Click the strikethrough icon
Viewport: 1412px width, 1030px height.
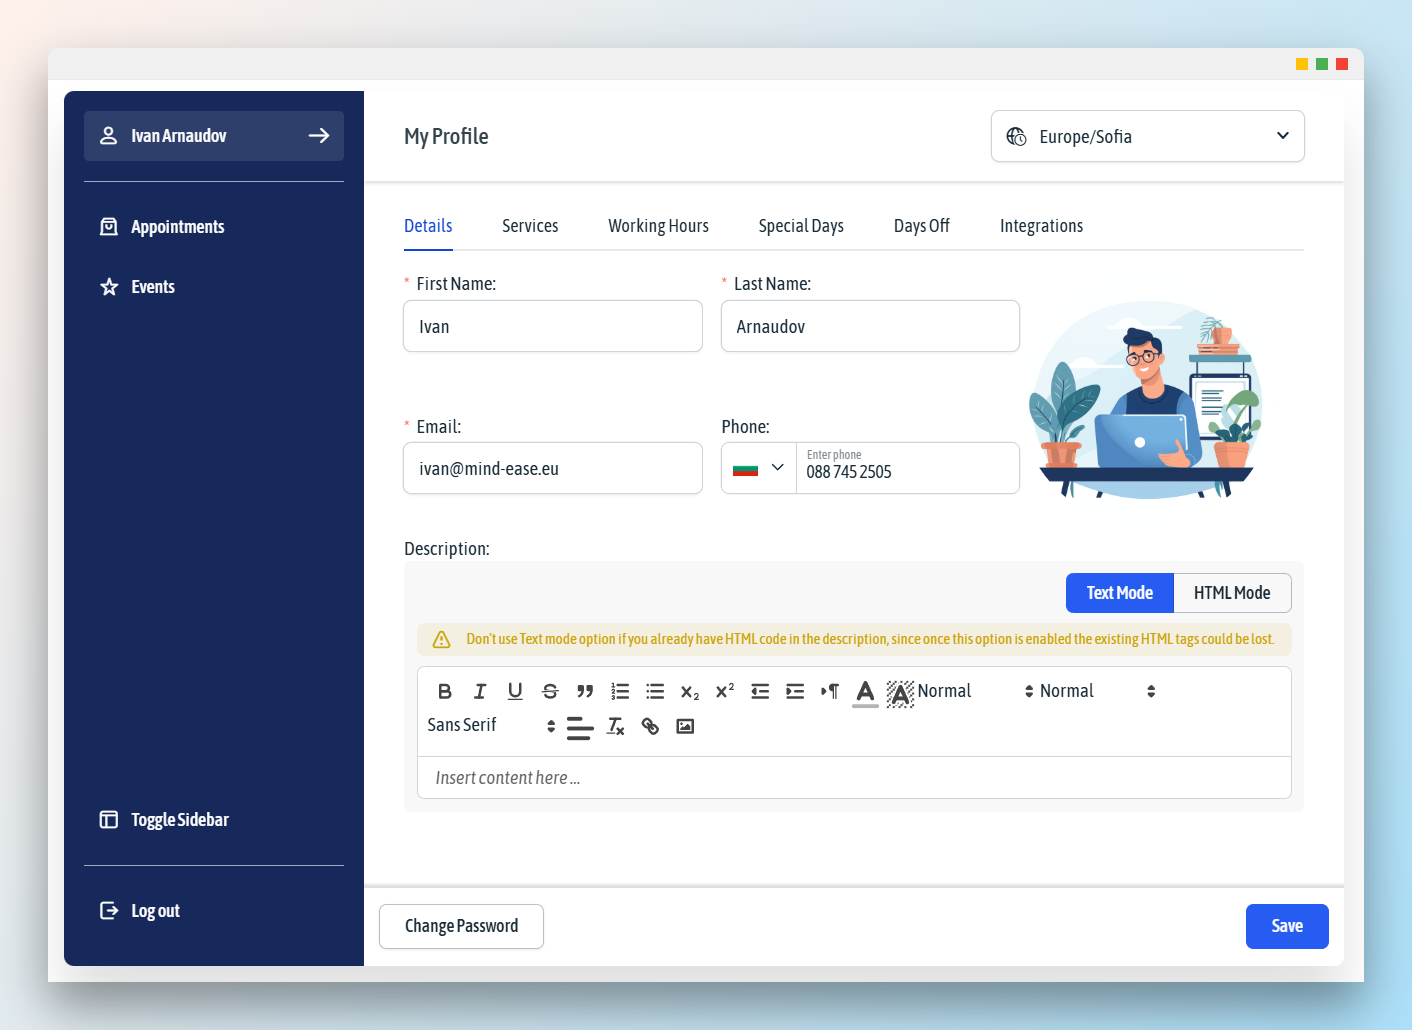[550, 691]
